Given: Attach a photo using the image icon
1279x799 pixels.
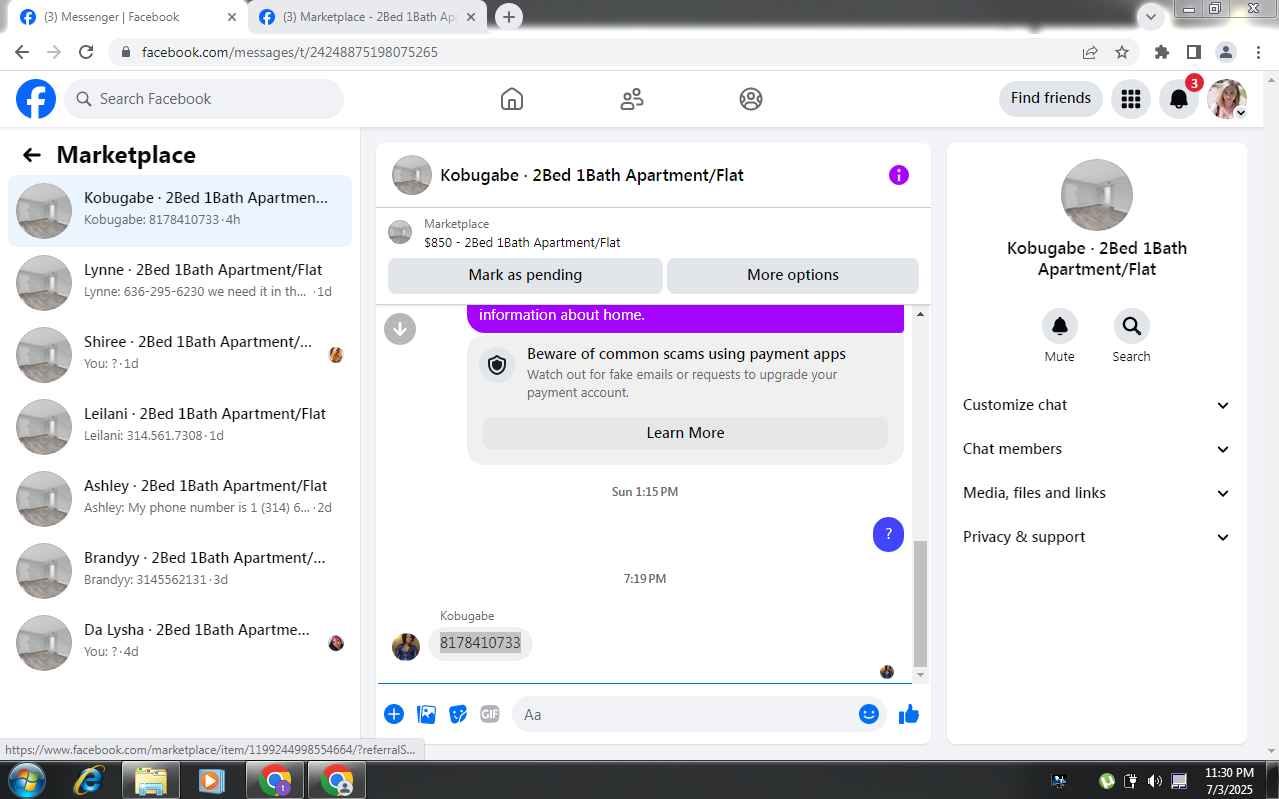Looking at the screenshot, I should [x=426, y=714].
